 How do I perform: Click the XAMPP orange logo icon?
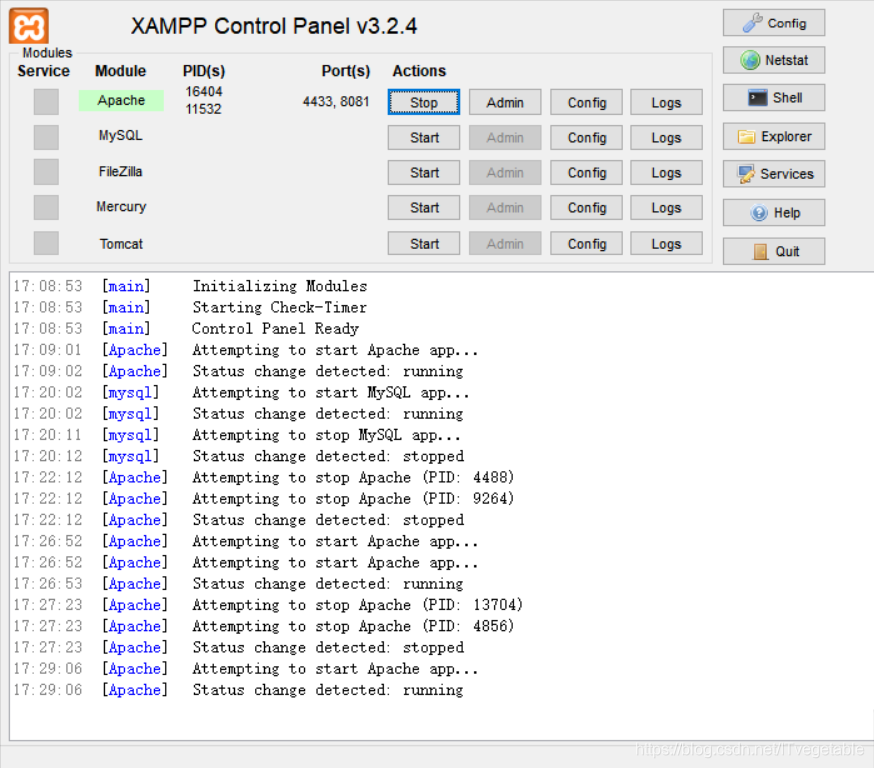click(28, 26)
